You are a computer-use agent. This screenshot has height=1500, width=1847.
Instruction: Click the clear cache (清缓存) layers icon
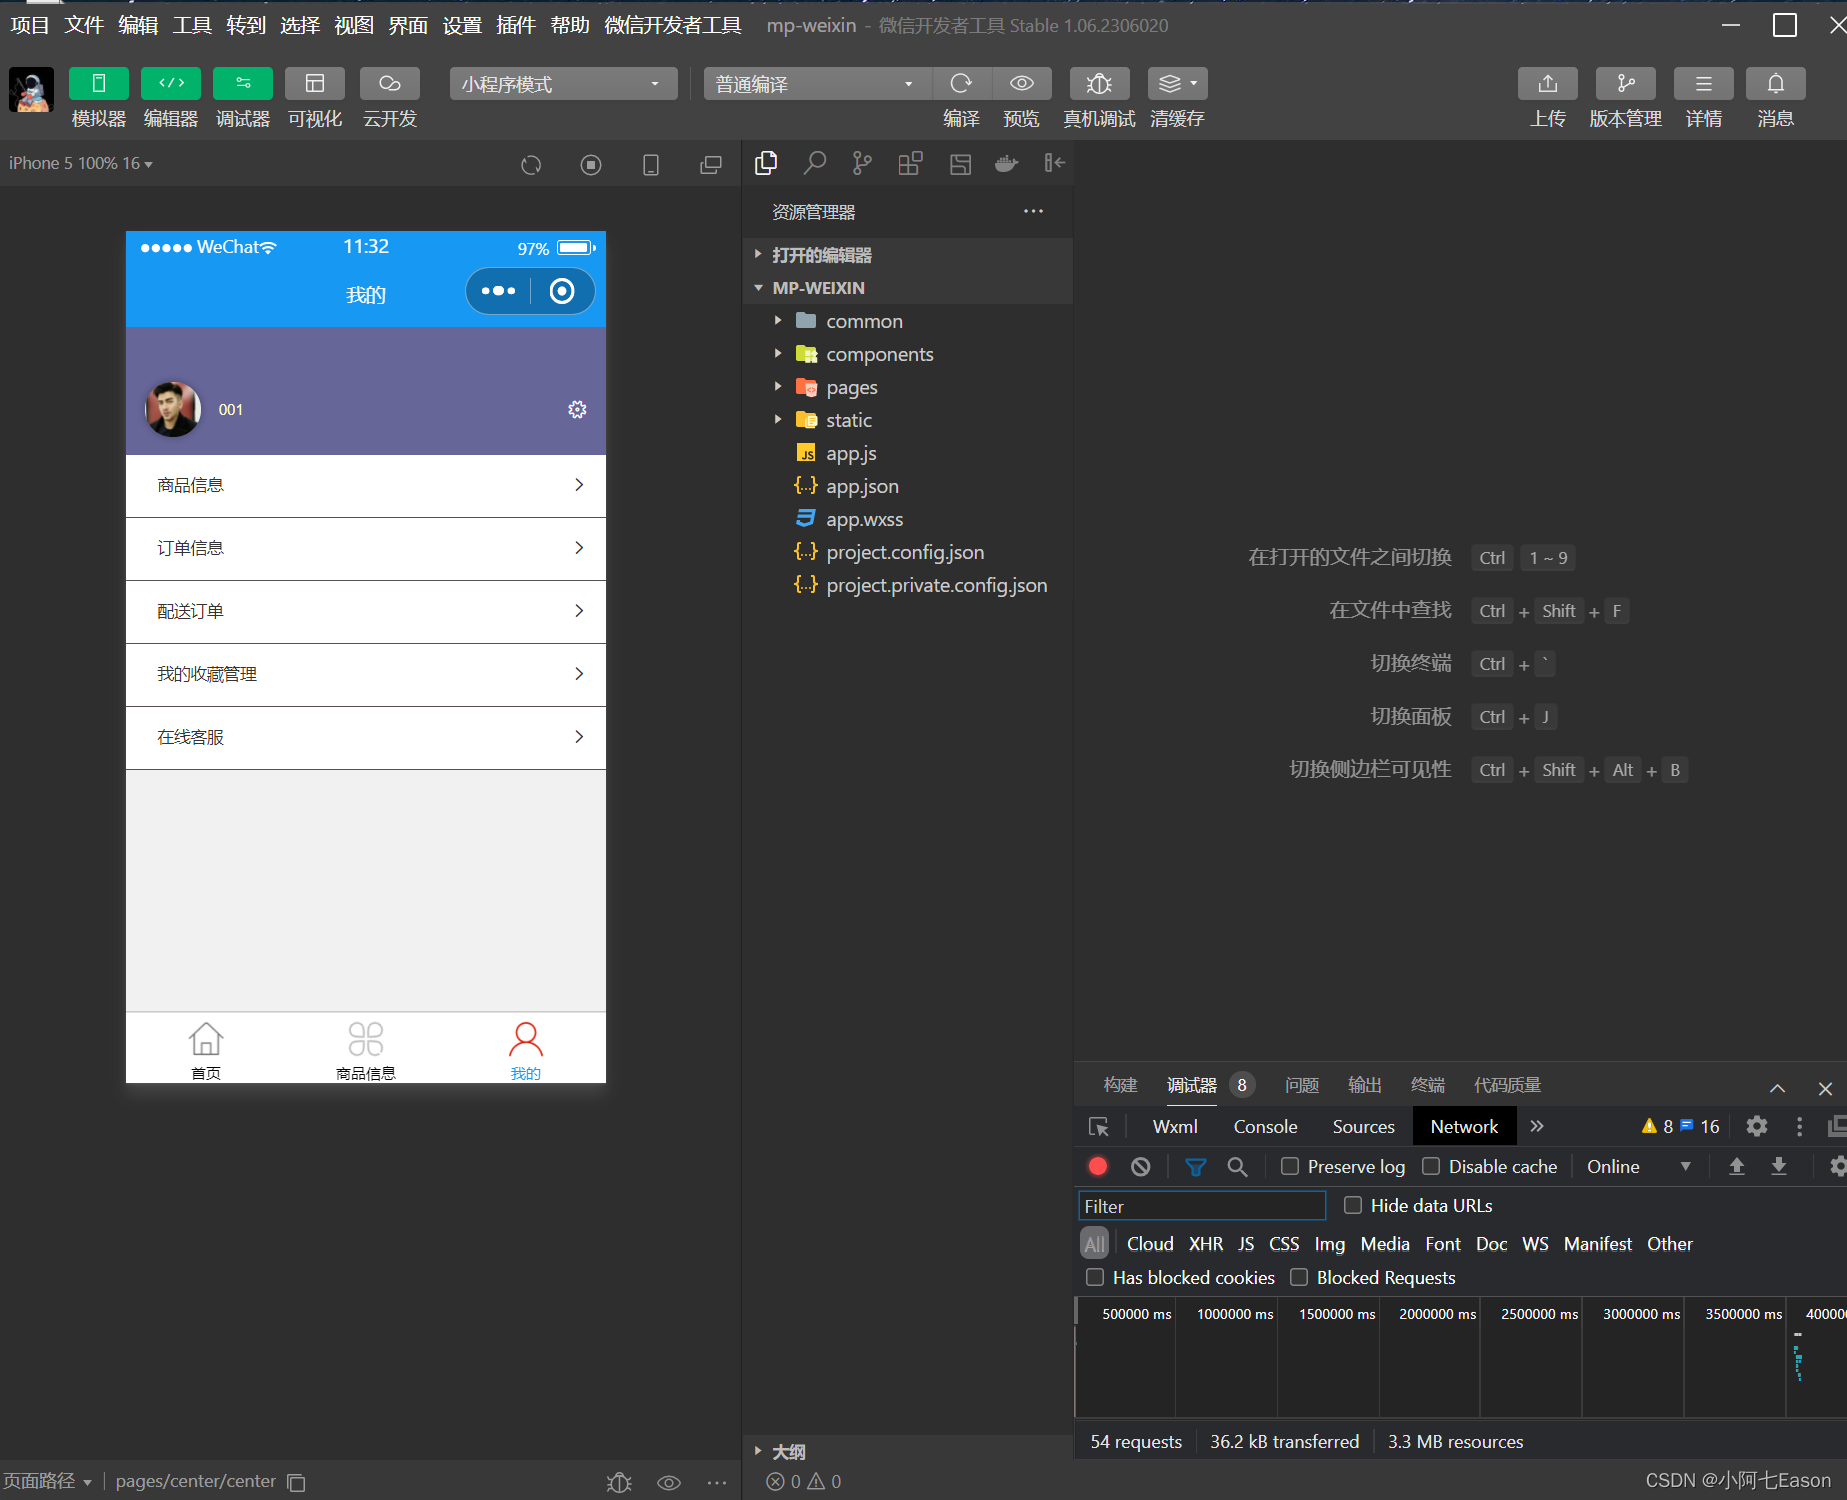coord(1177,84)
